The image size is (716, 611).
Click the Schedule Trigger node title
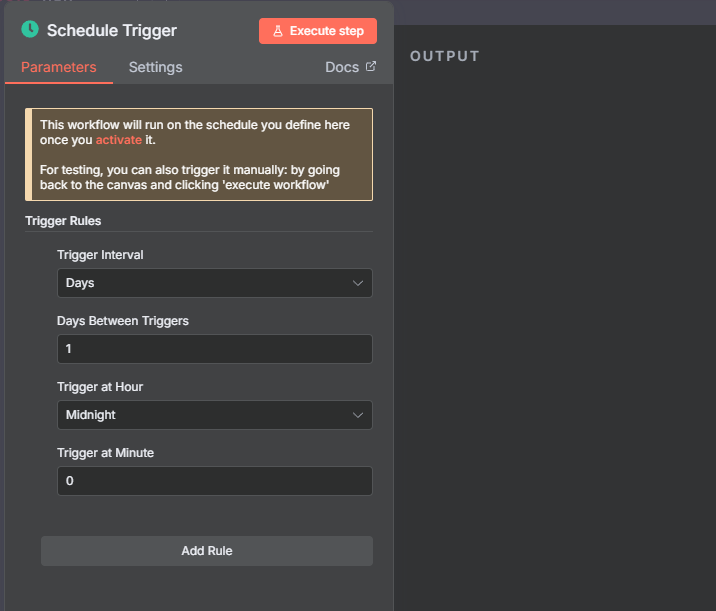112,30
